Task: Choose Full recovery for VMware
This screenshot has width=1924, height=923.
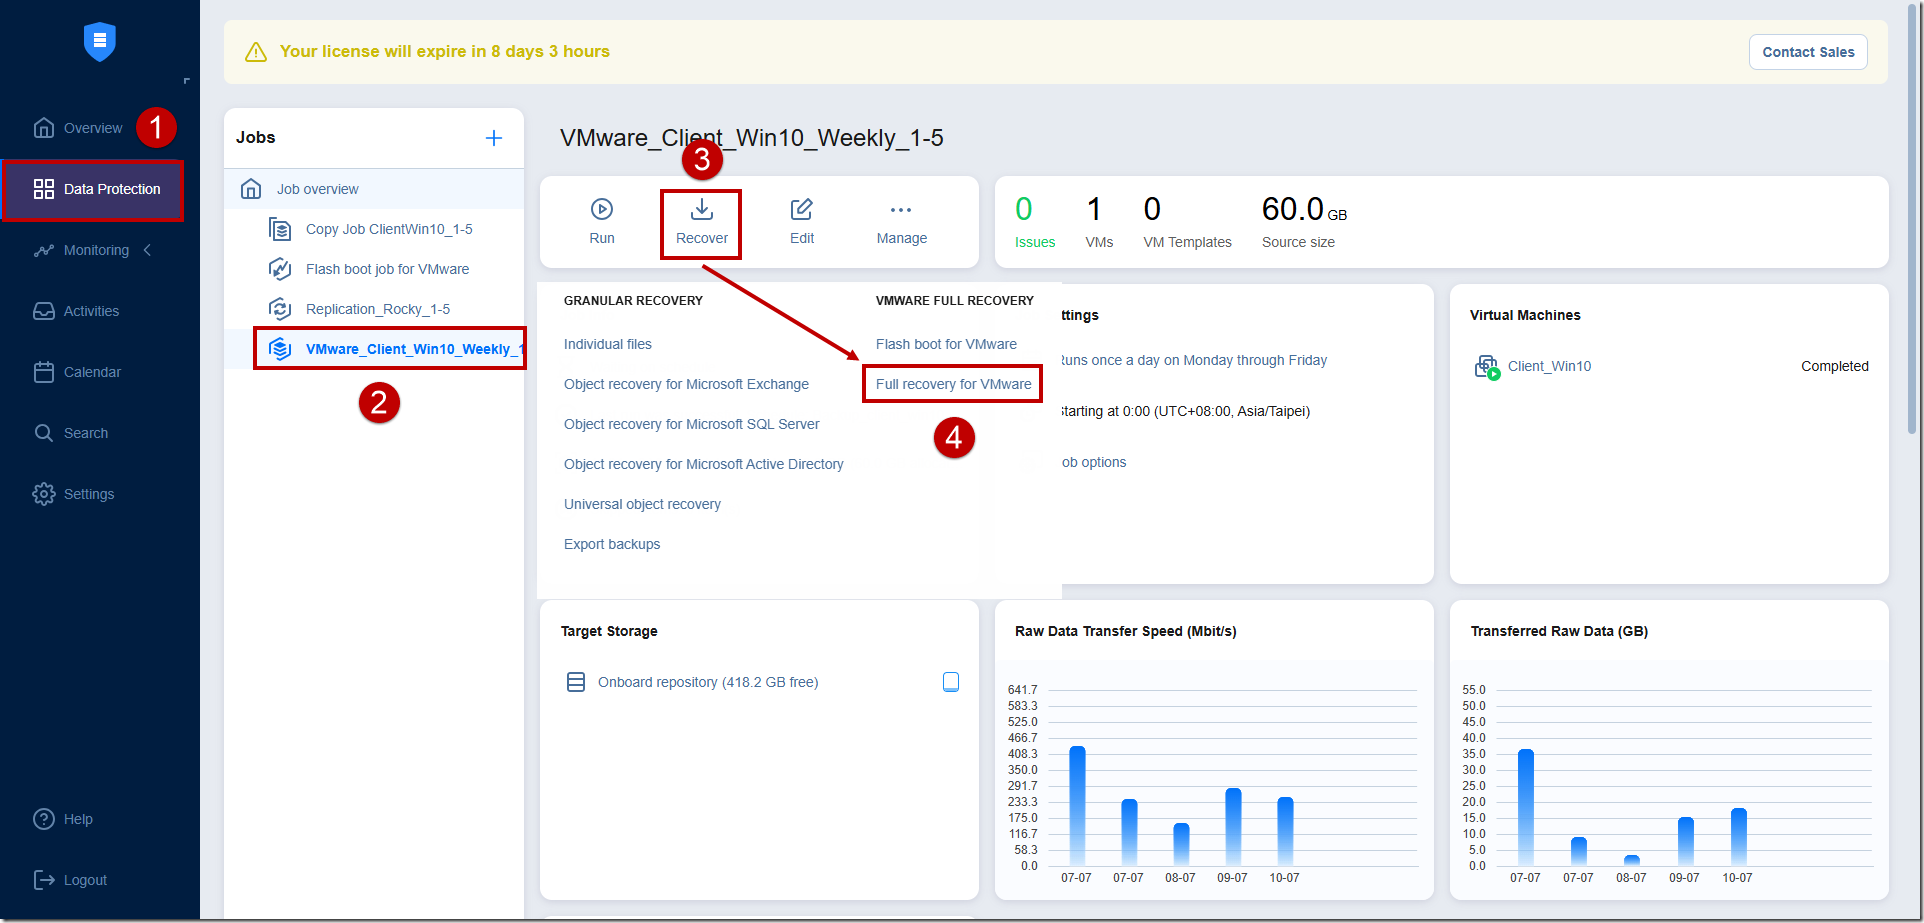Action: pyautogui.click(x=954, y=384)
